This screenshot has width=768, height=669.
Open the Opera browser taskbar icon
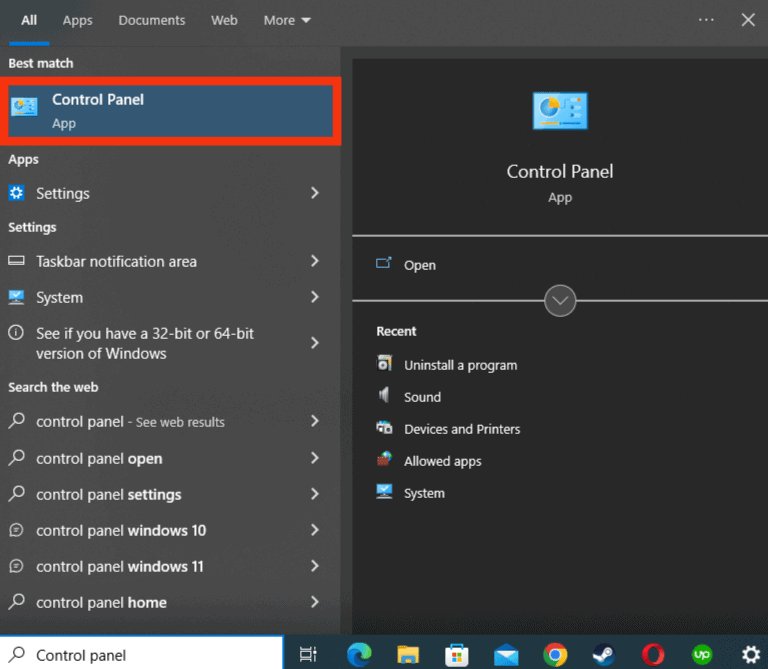653,654
